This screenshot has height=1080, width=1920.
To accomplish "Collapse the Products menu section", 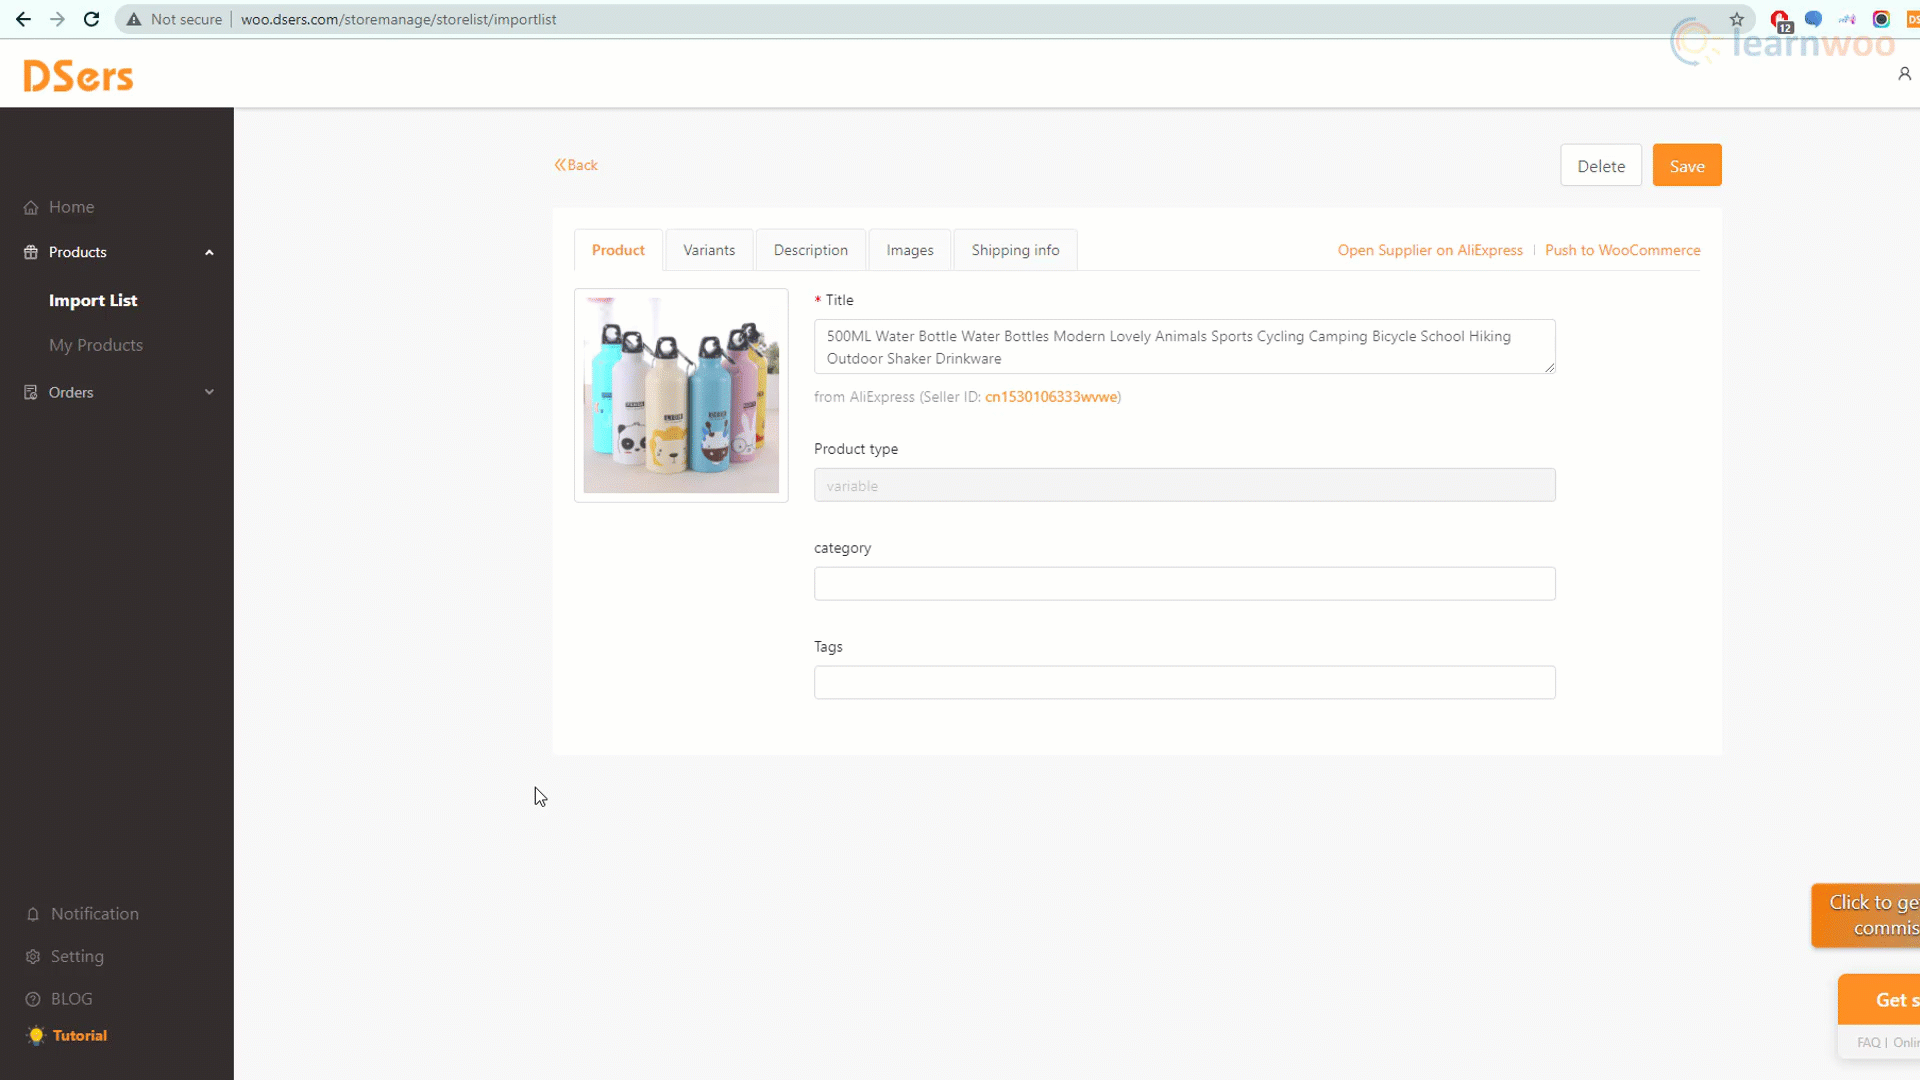I will (x=209, y=253).
